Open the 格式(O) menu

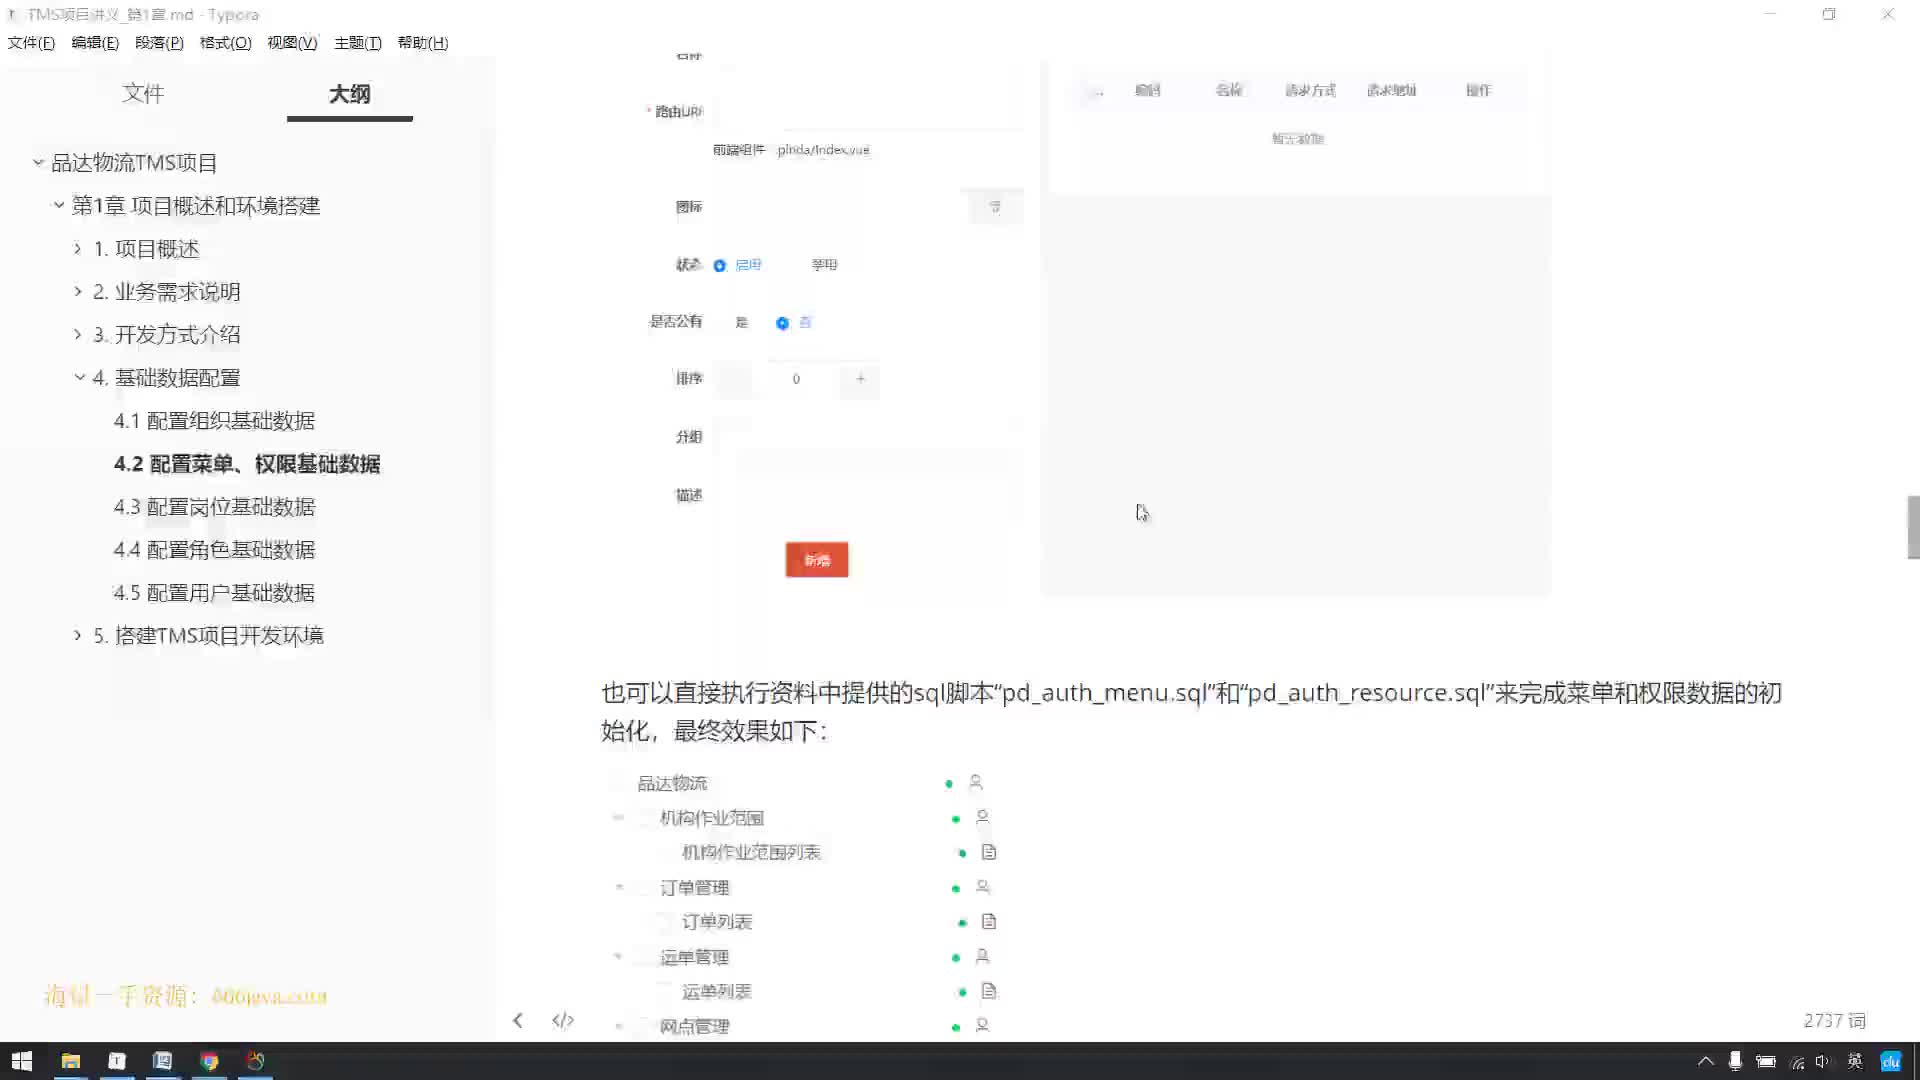tap(225, 42)
